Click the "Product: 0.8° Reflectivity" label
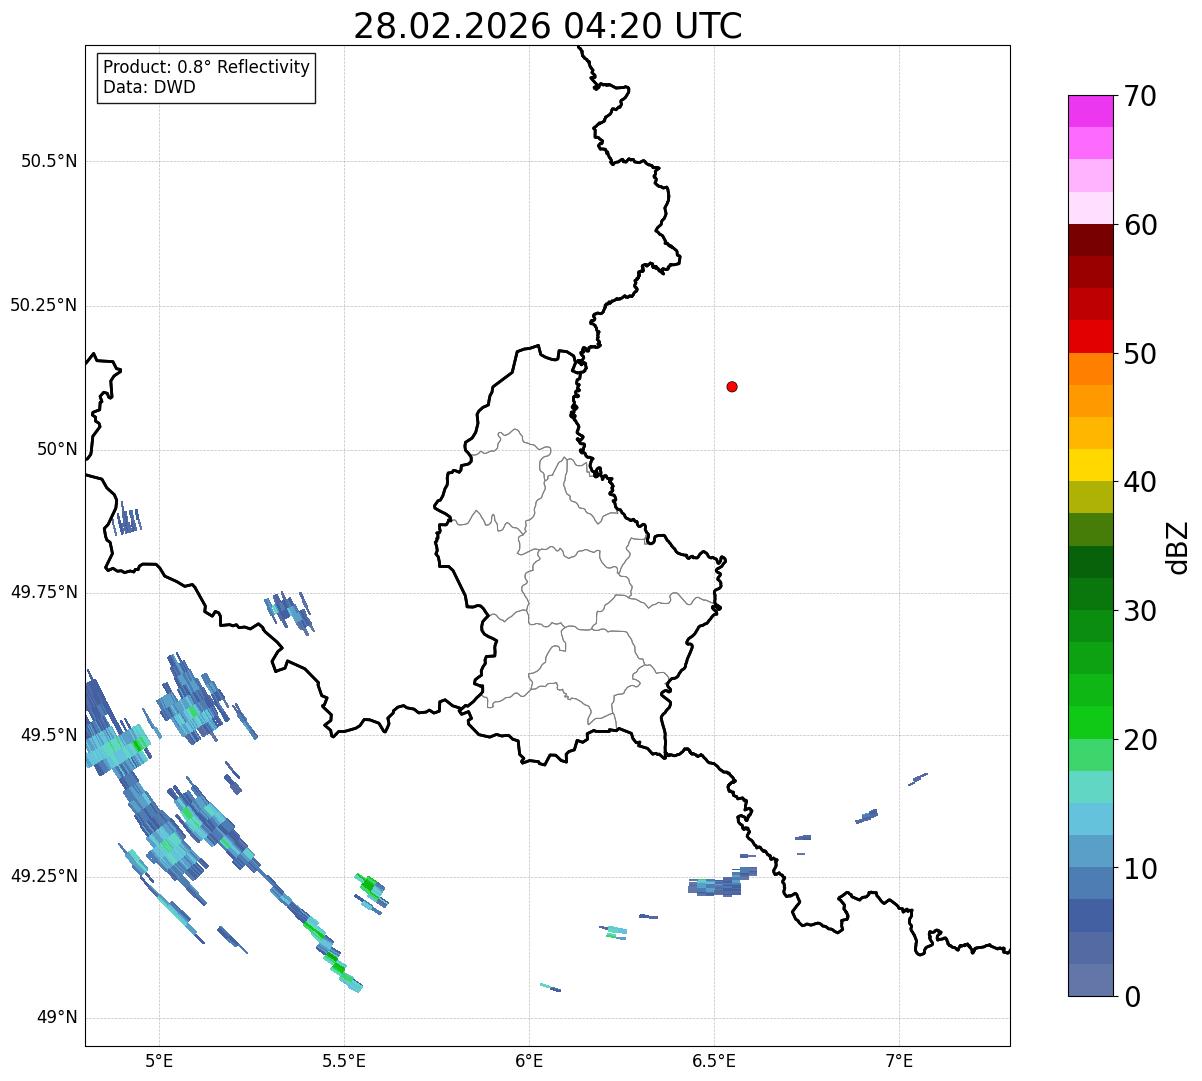This screenshot has width=1202, height=1081. [x=206, y=67]
